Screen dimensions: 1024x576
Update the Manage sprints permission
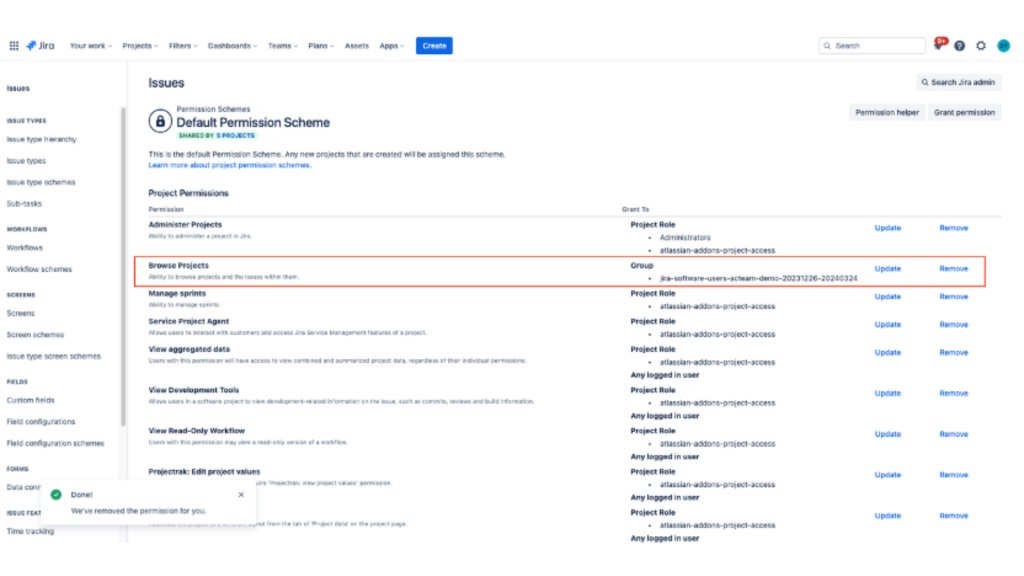click(888, 296)
